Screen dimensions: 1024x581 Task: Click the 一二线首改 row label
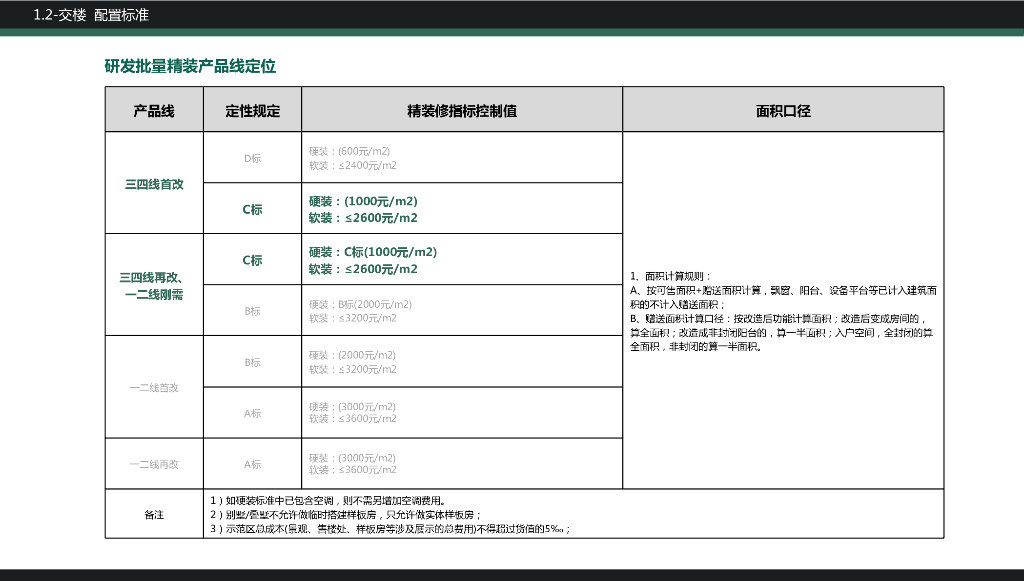pos(154,386)
